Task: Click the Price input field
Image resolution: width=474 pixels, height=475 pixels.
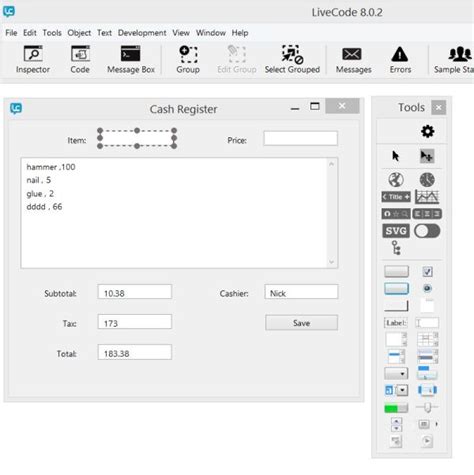Action: (x=301, y=138)
